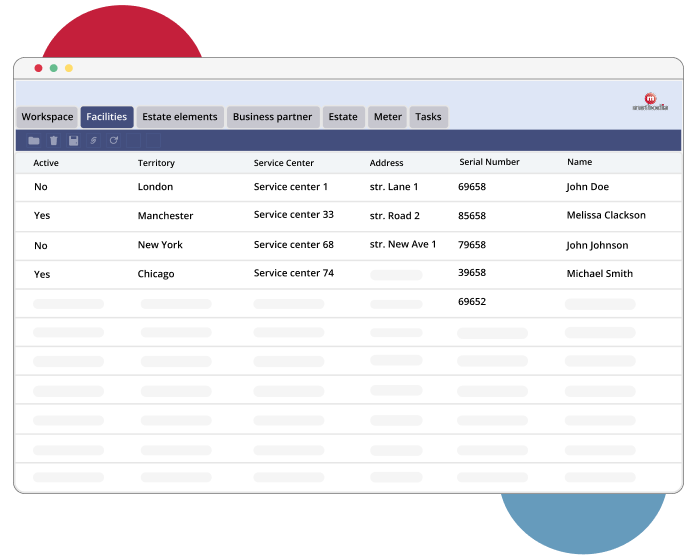Image resolution: width=700 pixels, height=558 pixels.
Task: Click the trash delete icon
Action: (x=54, y=141)
